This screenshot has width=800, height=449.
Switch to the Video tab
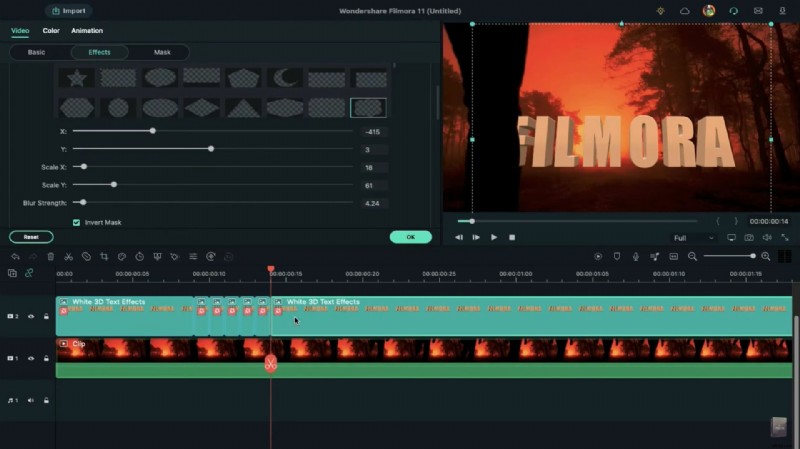click(20, 31)
